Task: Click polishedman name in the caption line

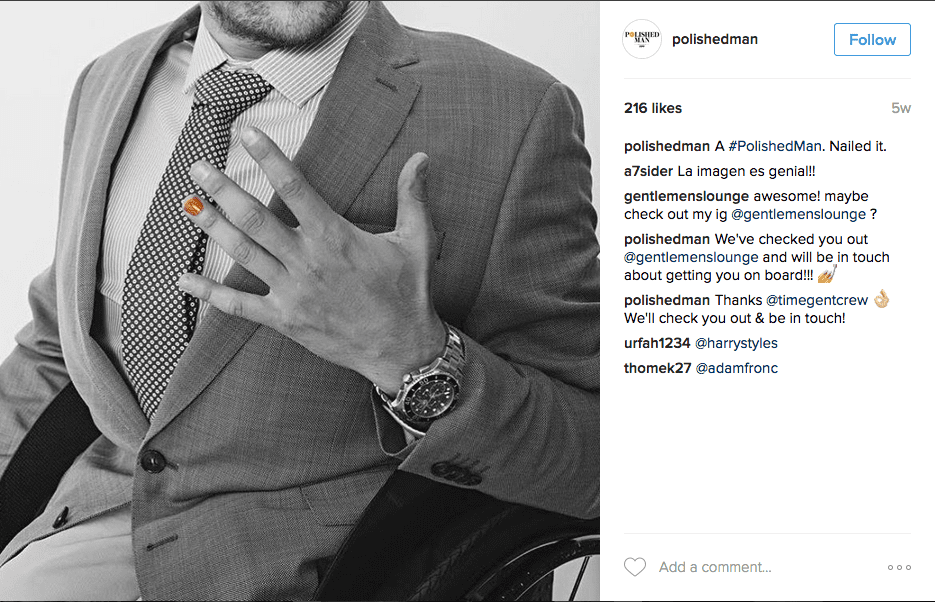Action: click(667, 146)
